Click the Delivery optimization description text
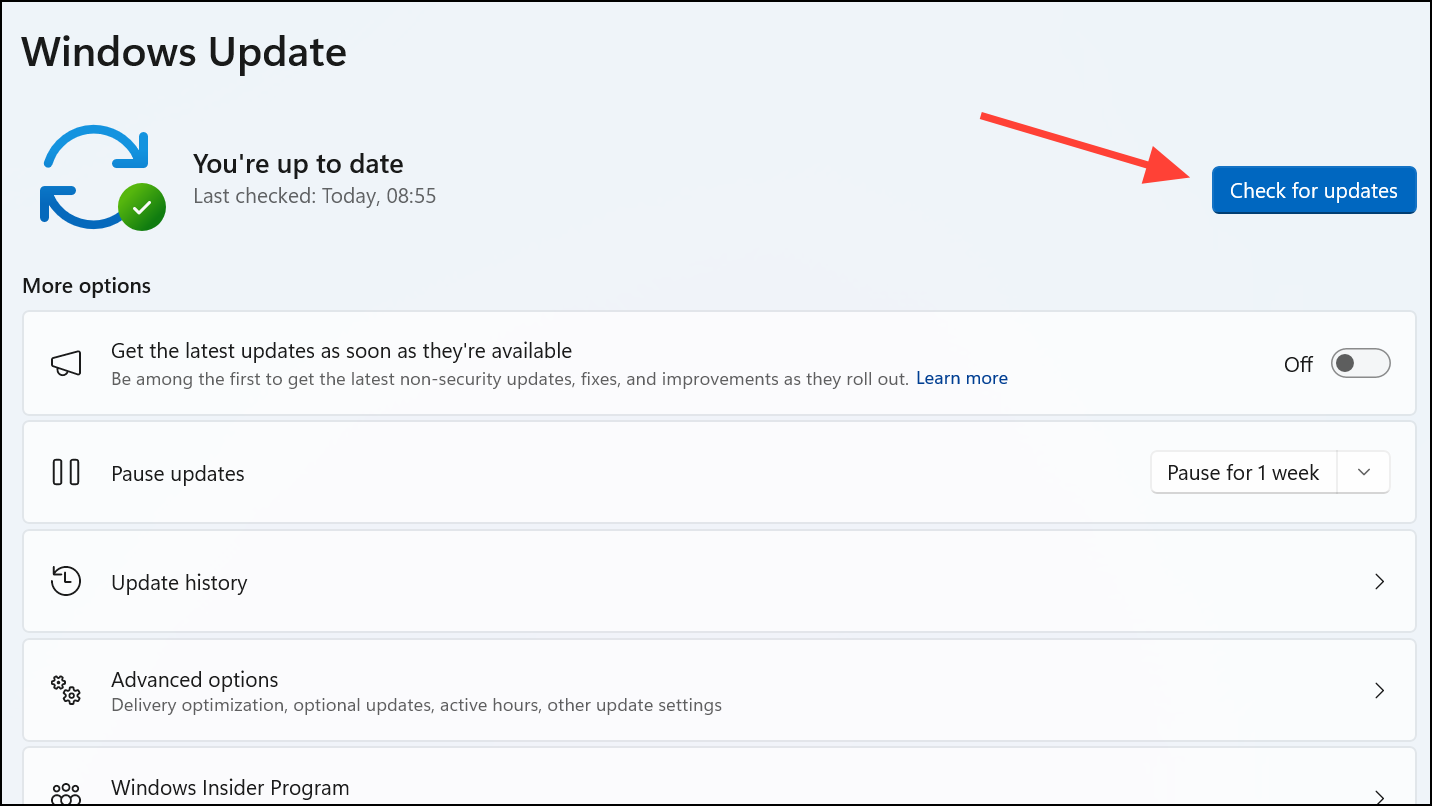1432x806 pixels. click(416, 705)
